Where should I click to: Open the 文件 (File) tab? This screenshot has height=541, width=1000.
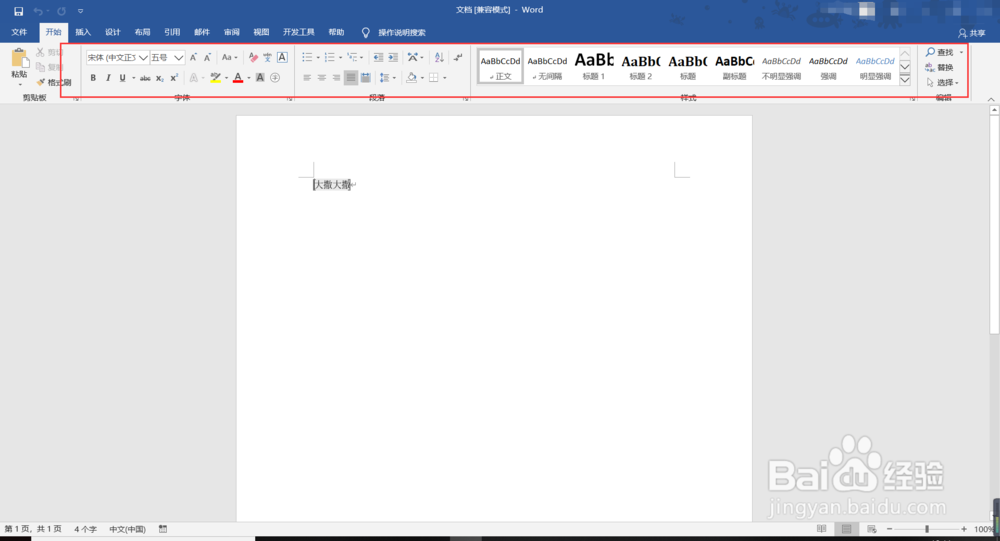[19, 33]
